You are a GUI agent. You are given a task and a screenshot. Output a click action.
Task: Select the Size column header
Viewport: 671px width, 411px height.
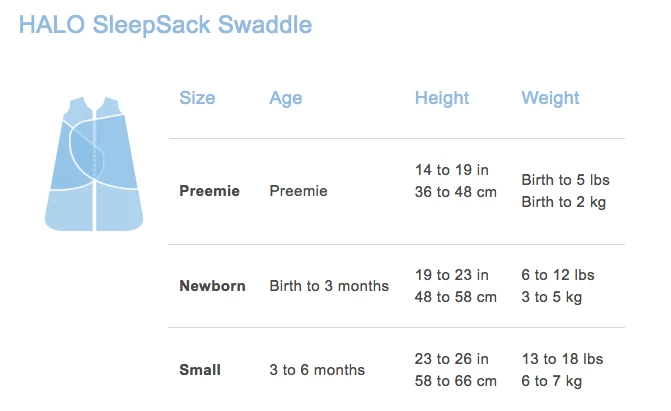click(197, 98)
